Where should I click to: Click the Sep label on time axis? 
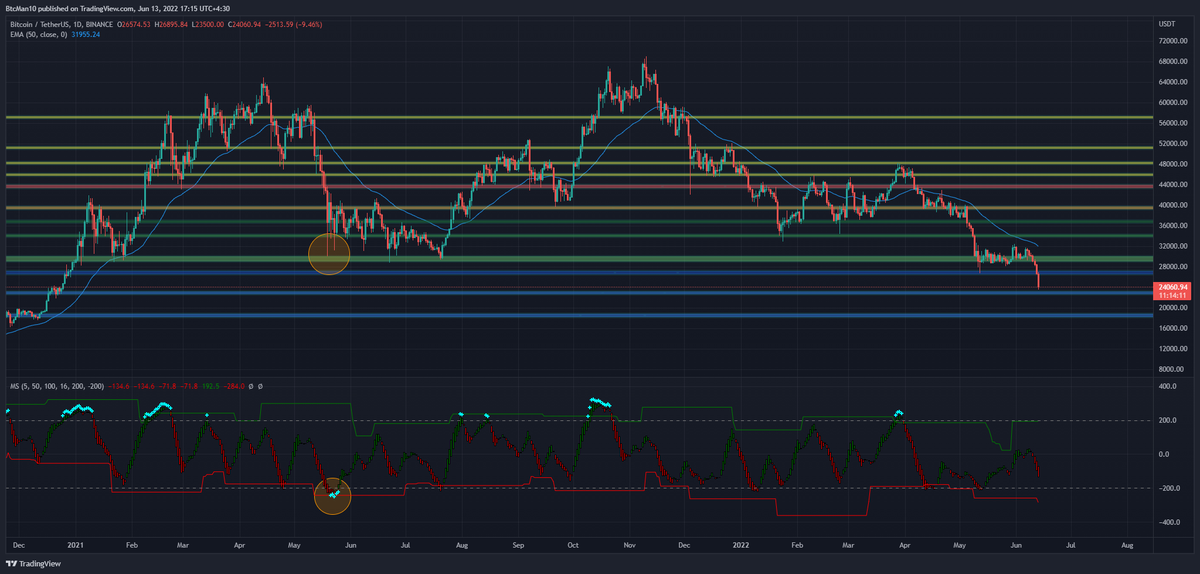point(517,547)
